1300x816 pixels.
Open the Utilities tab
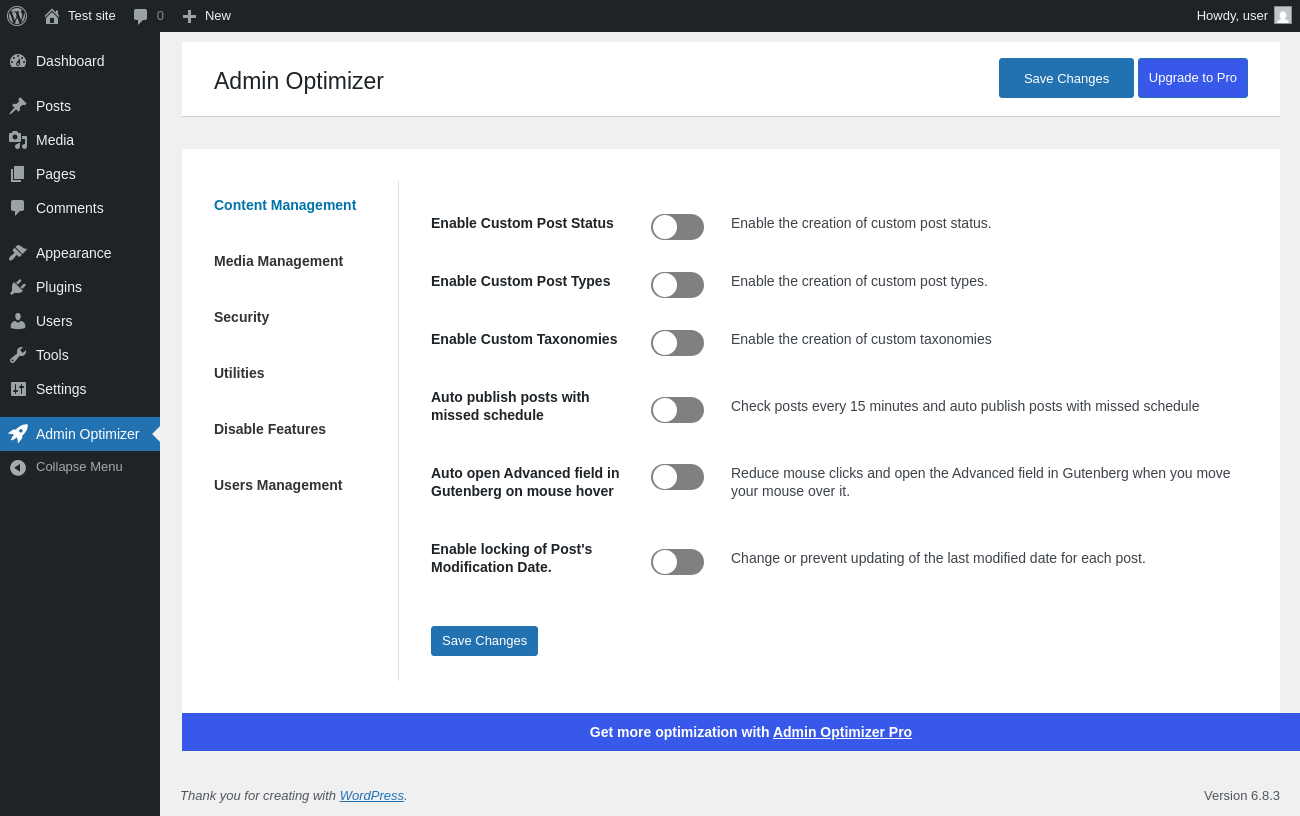click(x=239, y=373)
